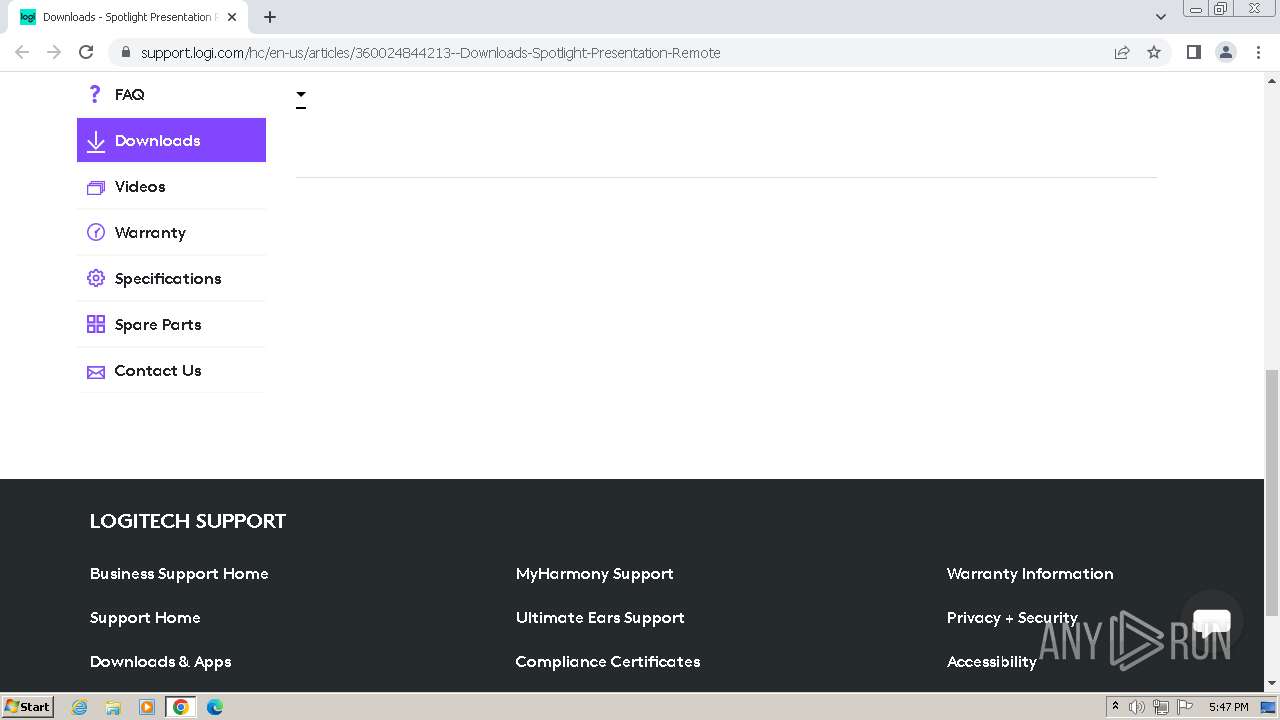Viewport: 1280px width, 720px height.
Task: Open the Privacy + Security footer link
Action: [x=1012, y=618]
